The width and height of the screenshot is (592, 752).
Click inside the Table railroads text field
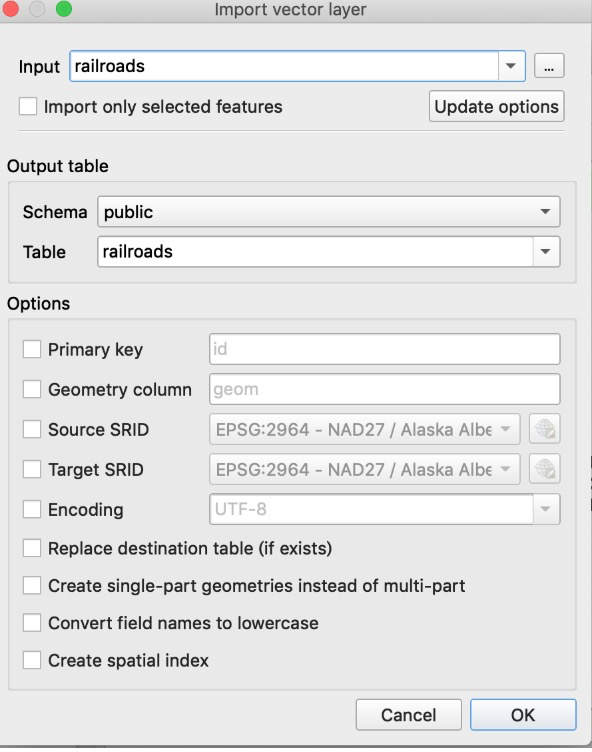coord(315,251)
